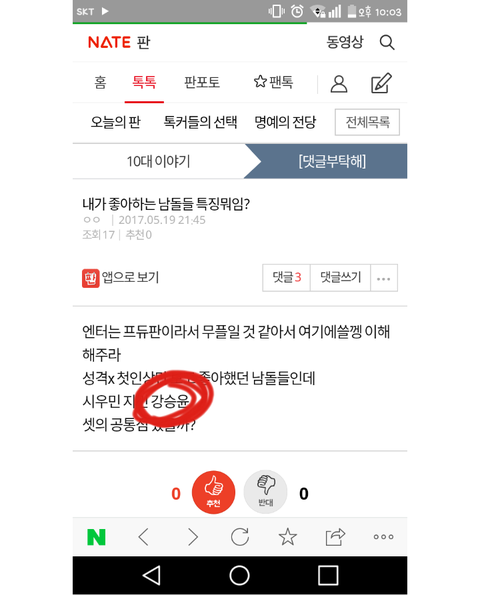This screenshot has width=480, height=595.
Task: Reload the page with refresh icon
Action: tap(240, 537)
